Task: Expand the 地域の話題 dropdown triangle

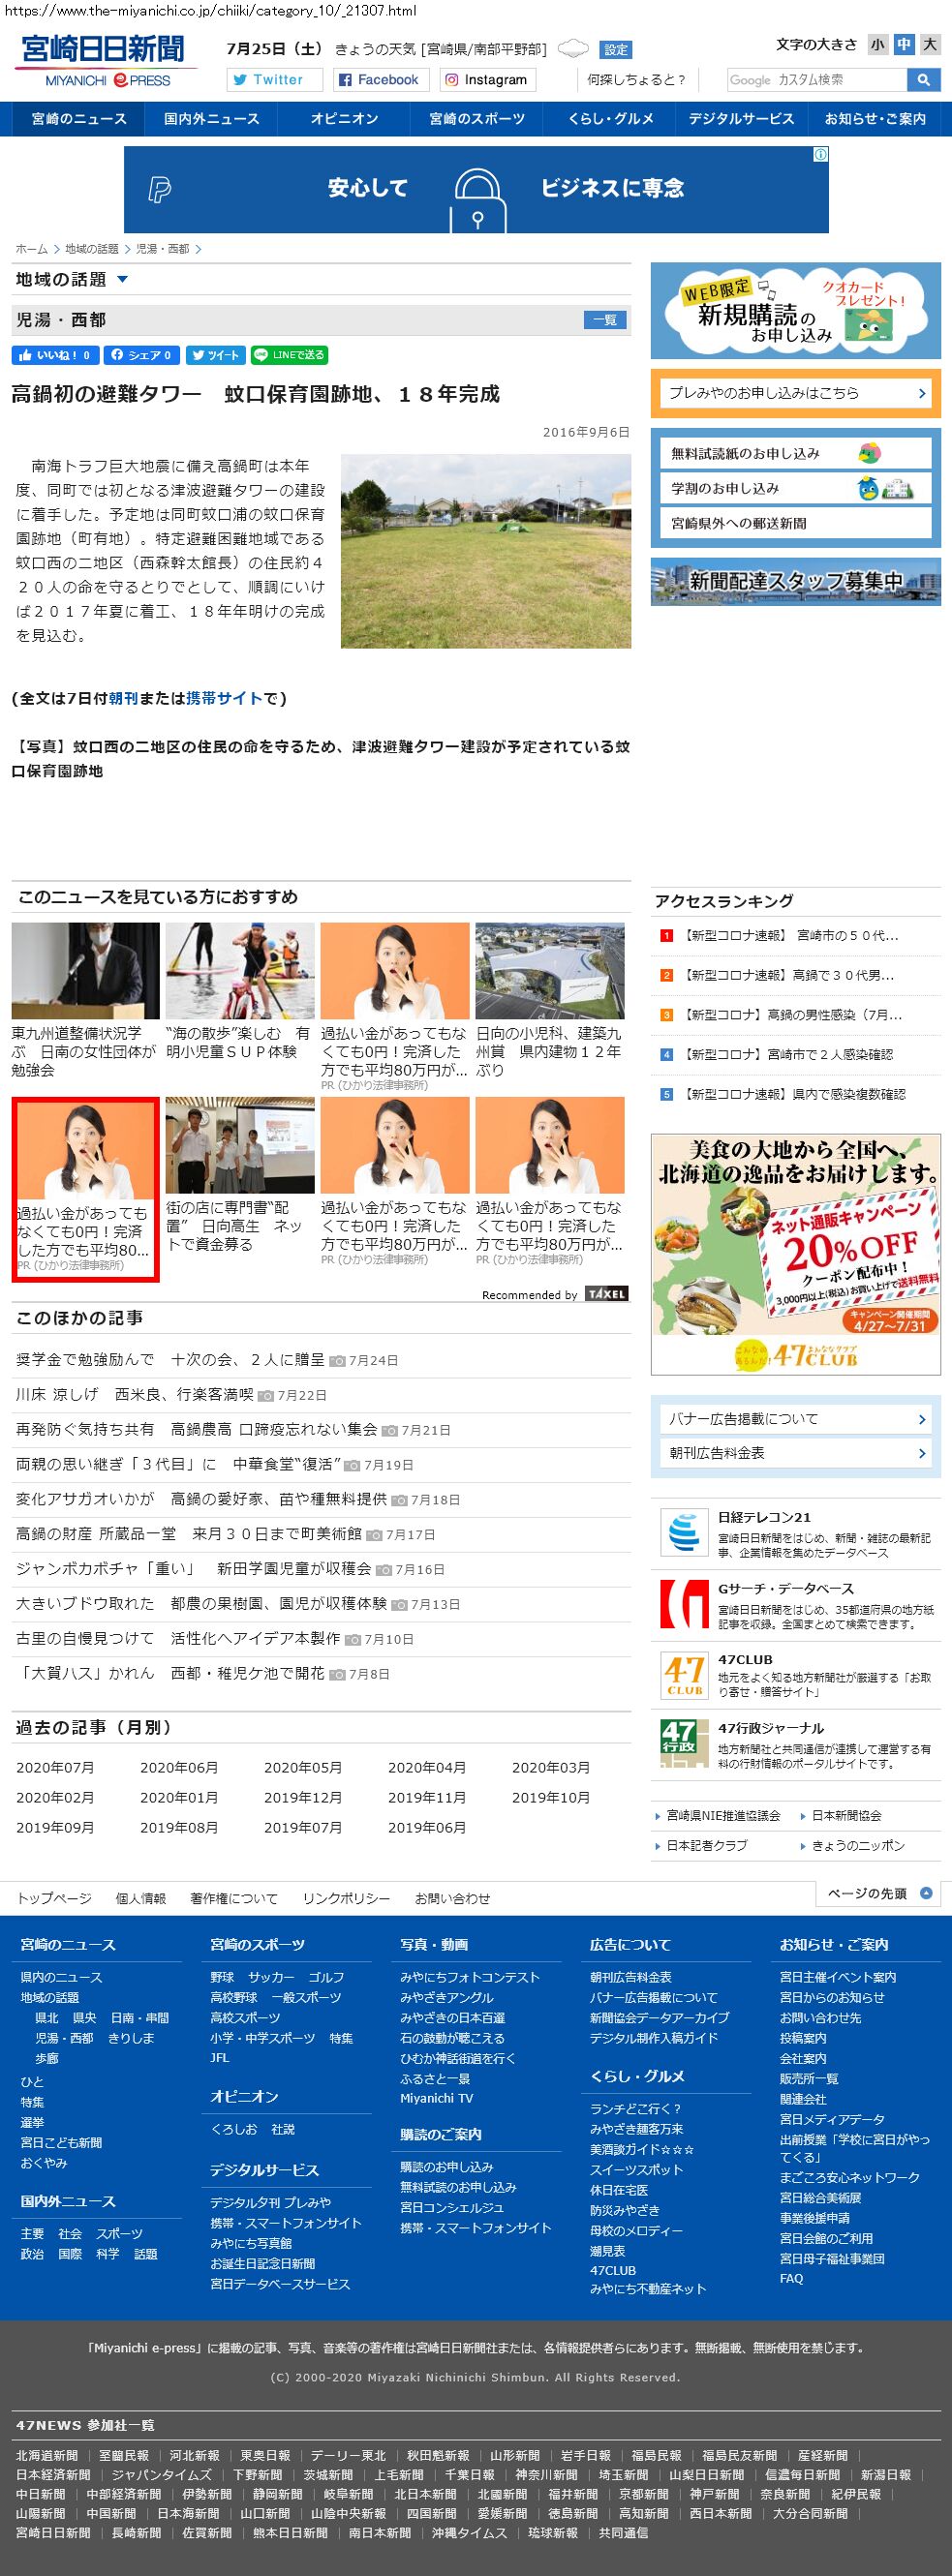Action: tap(122, 280)
